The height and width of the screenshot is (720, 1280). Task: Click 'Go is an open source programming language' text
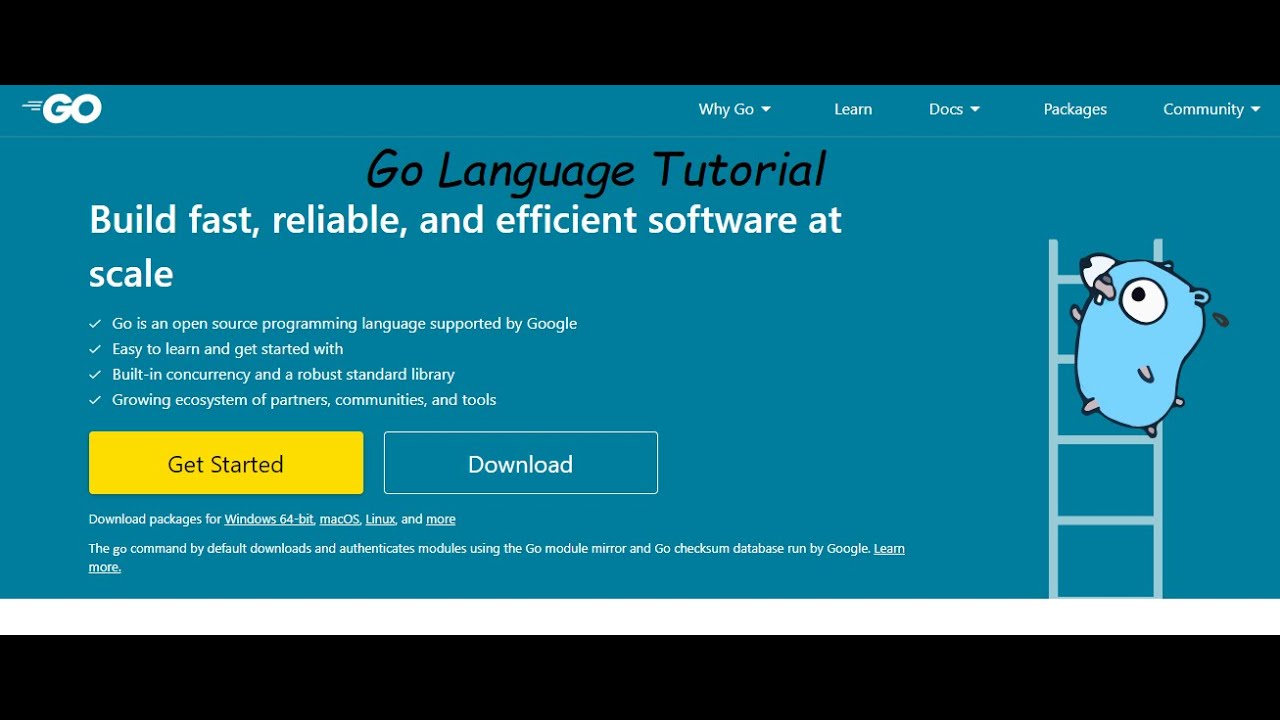point(344,323)
